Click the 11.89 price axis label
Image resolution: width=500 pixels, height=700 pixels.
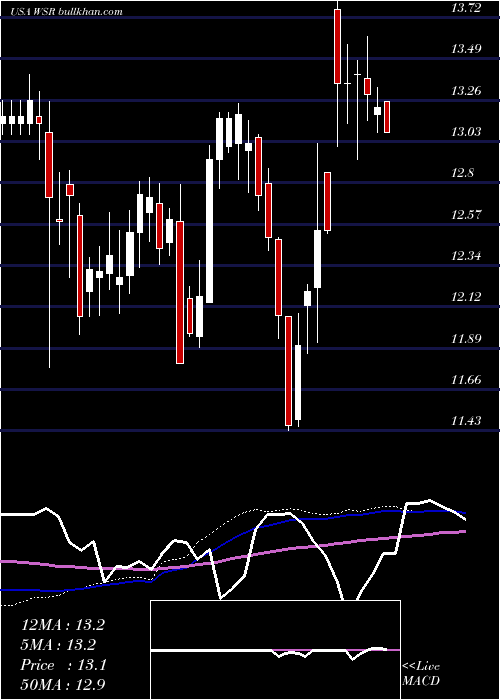466,339
